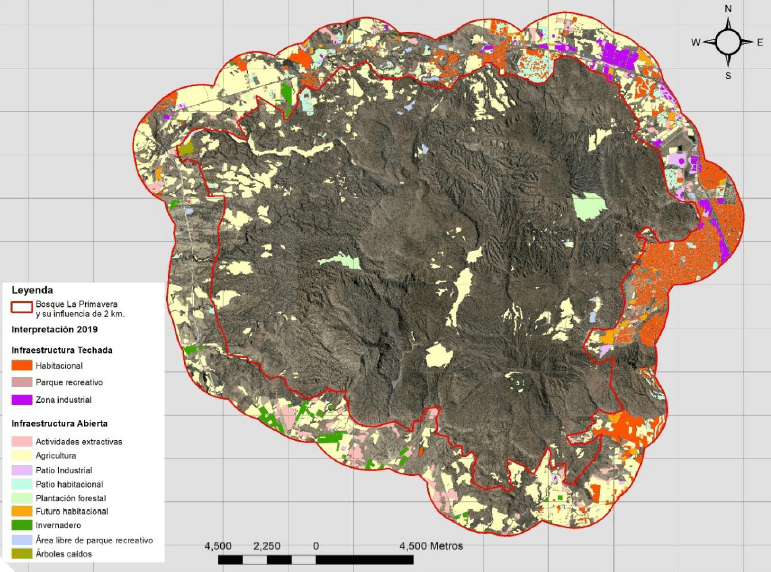Click the S letter below the compass
Viewport: 771px width, 572px height.
click(728, 75)
